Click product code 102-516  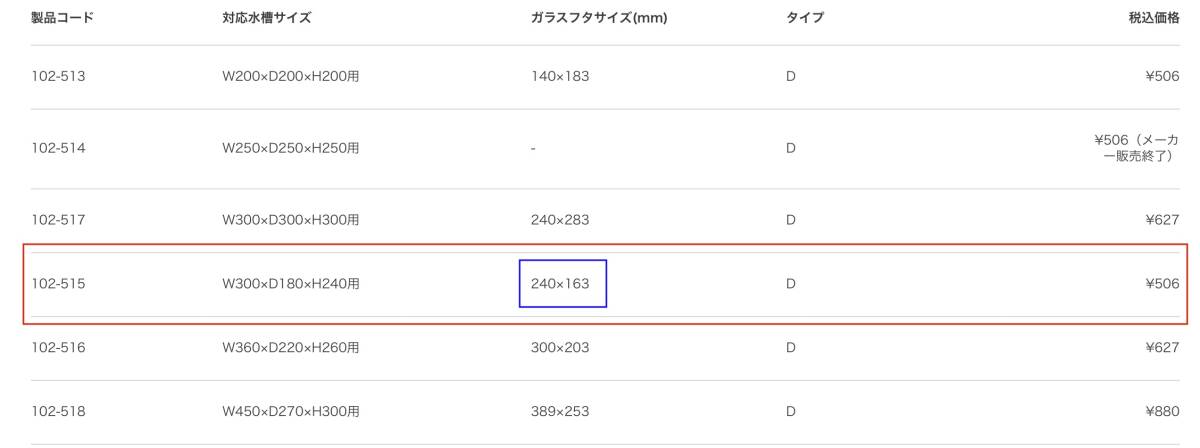pos(58,348)
